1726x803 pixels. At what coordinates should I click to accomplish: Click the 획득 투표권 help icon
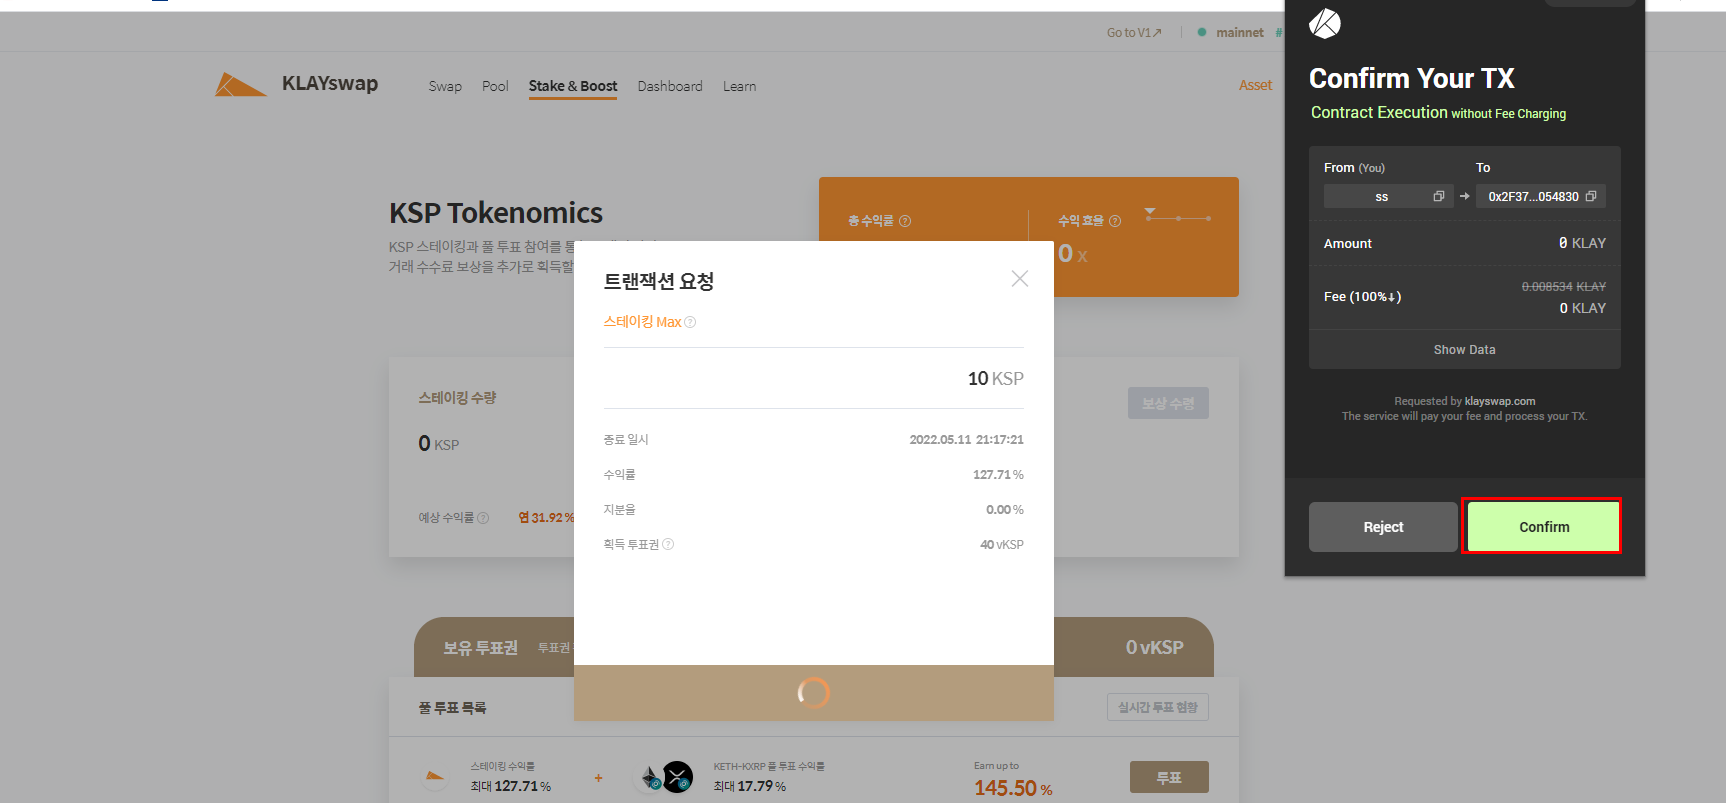point(668,544)
